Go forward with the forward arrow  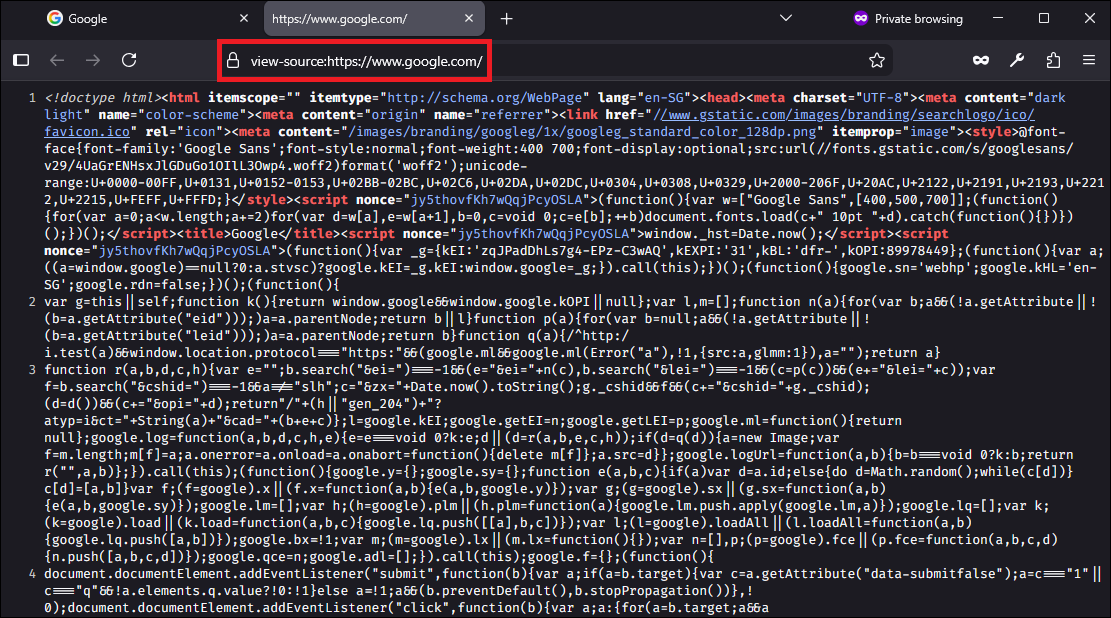point(93,60)
